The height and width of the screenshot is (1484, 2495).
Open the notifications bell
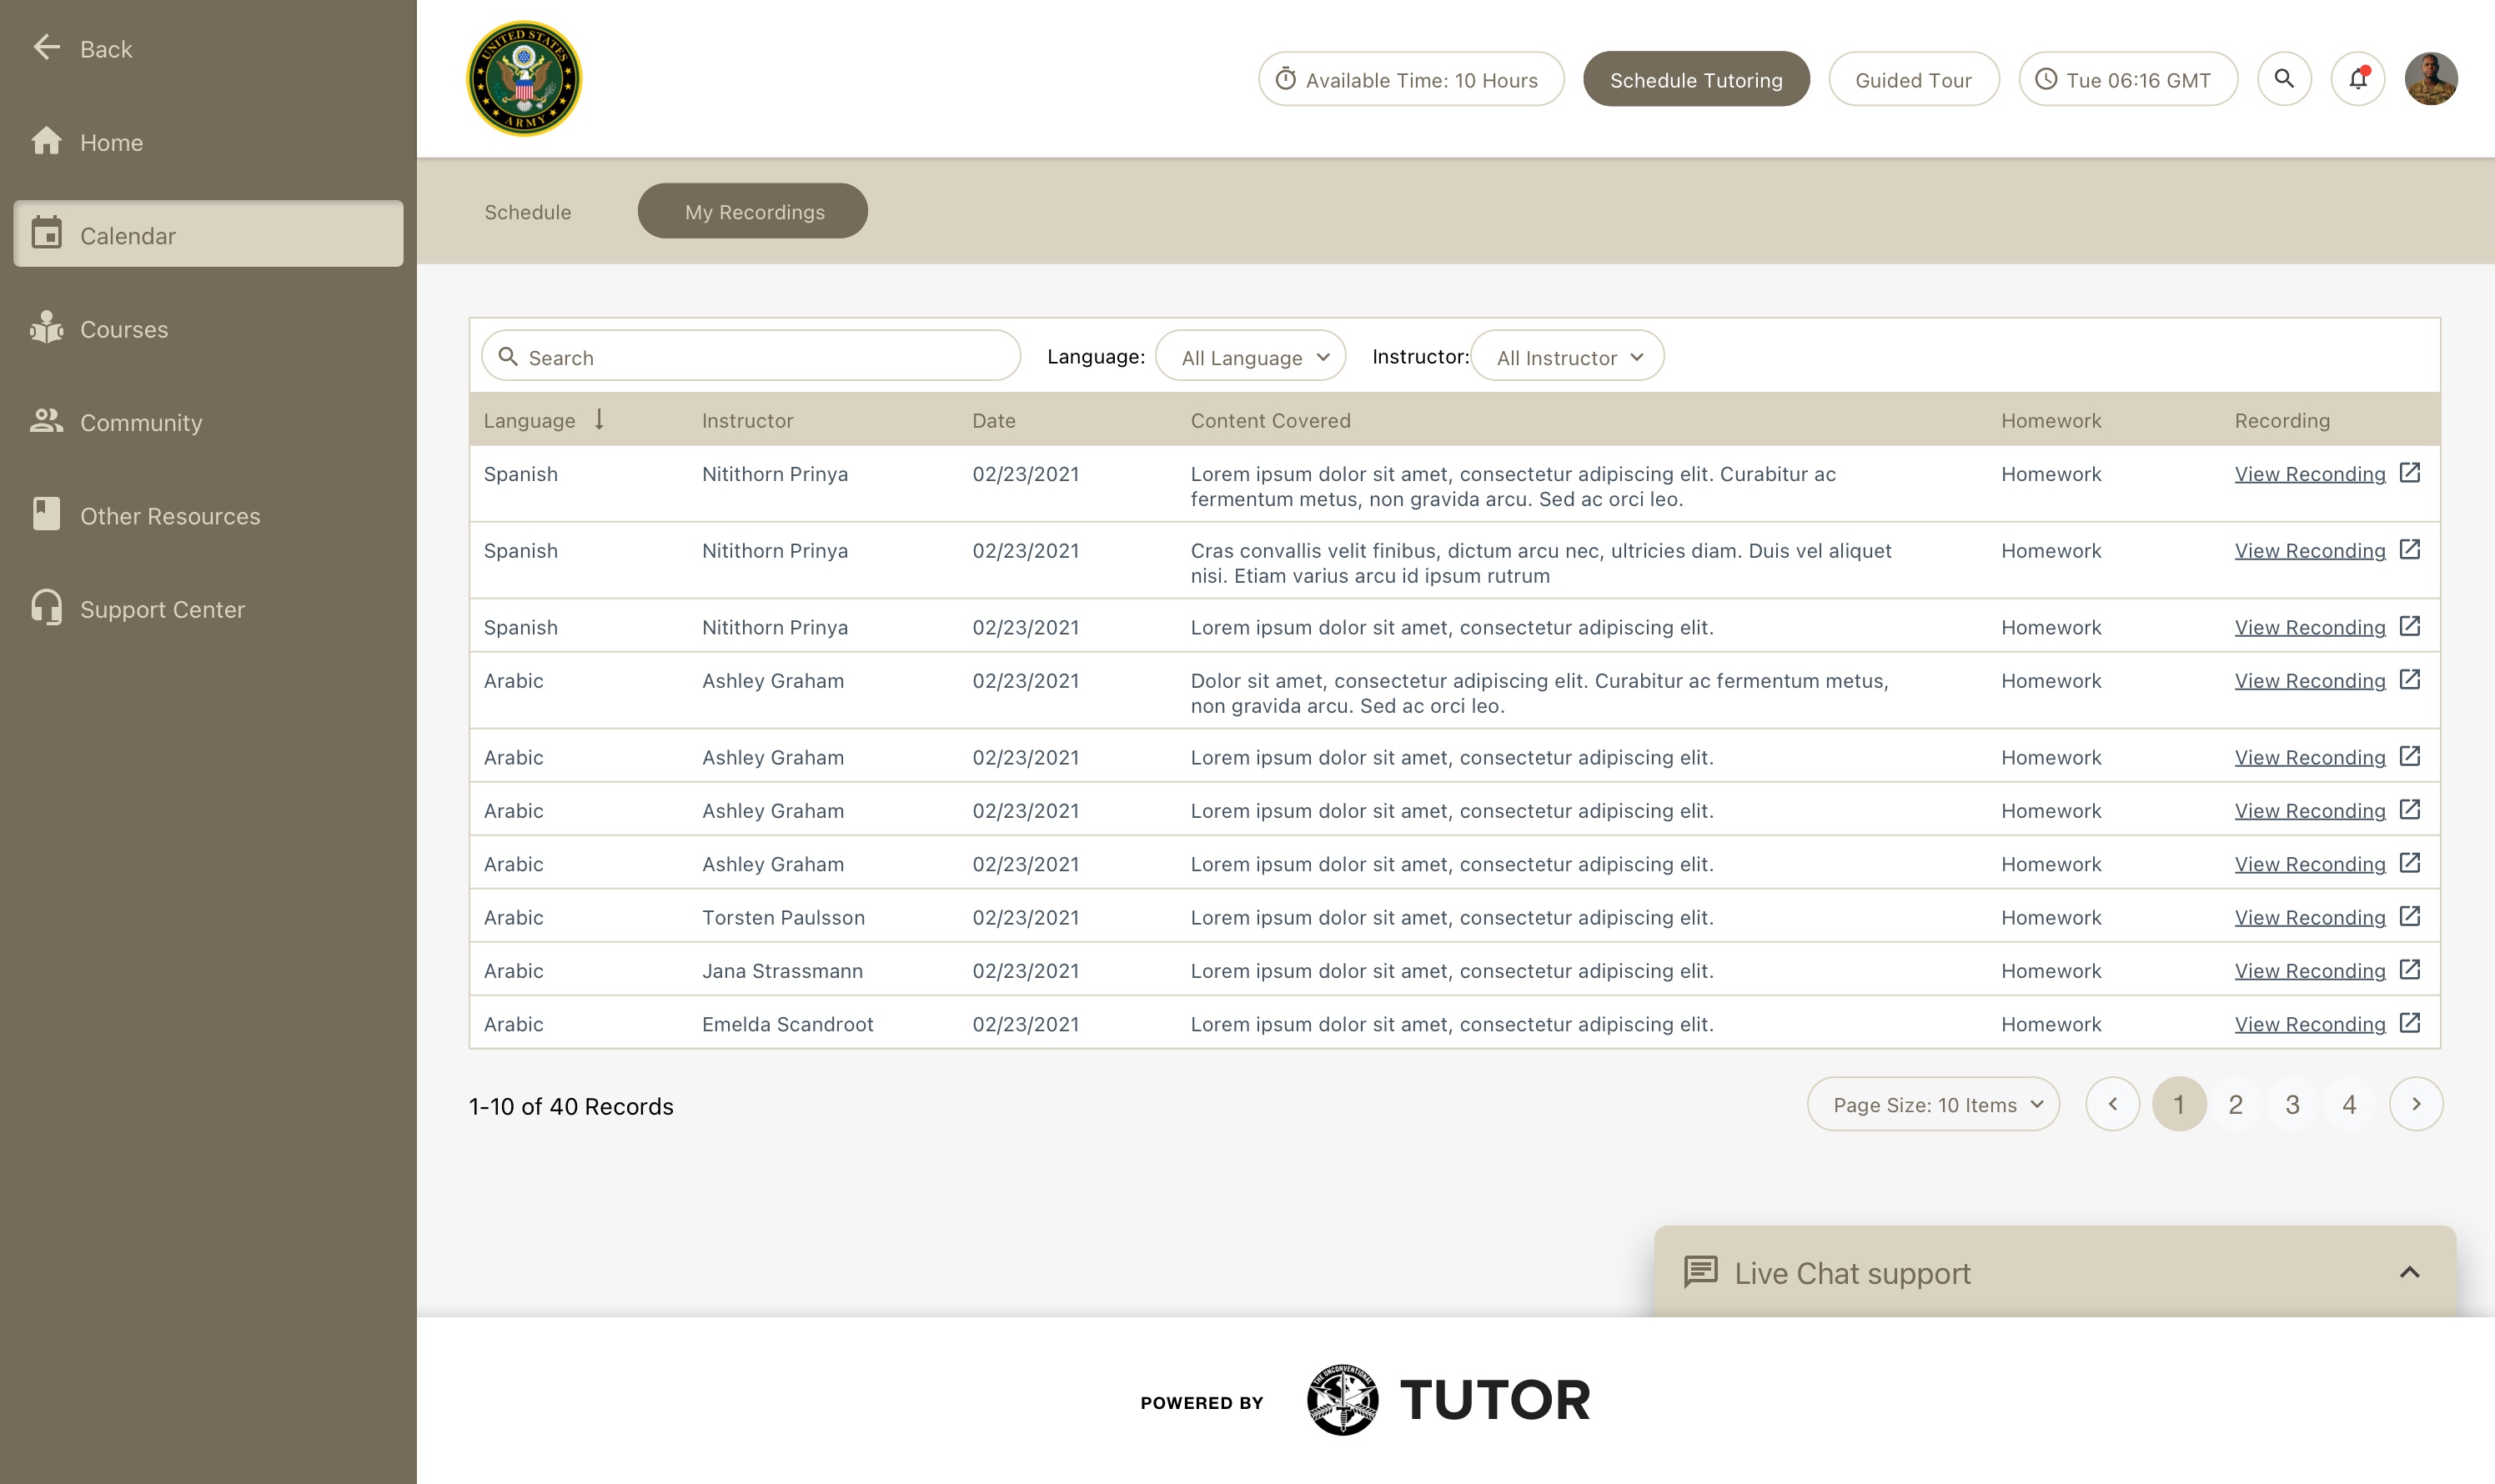(2358, 79)
